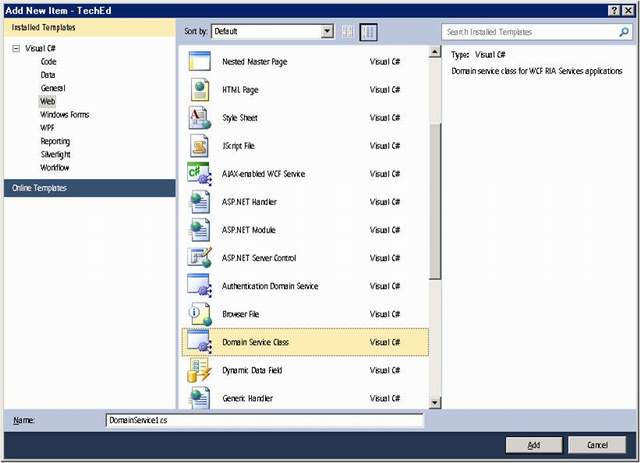Image resolution: width=640 pixels, height=463 pixels.
Task: Select the Windows Forms category
Action: coord(64,115)
